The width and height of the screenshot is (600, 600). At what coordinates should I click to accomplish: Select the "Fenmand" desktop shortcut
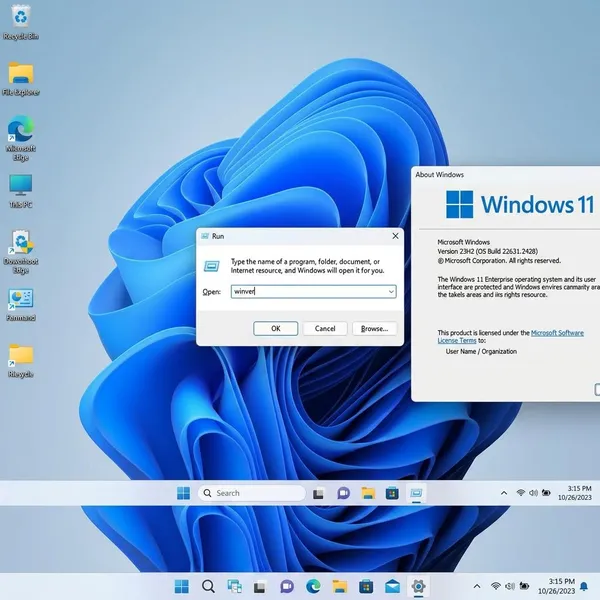[x=21, y=305]
